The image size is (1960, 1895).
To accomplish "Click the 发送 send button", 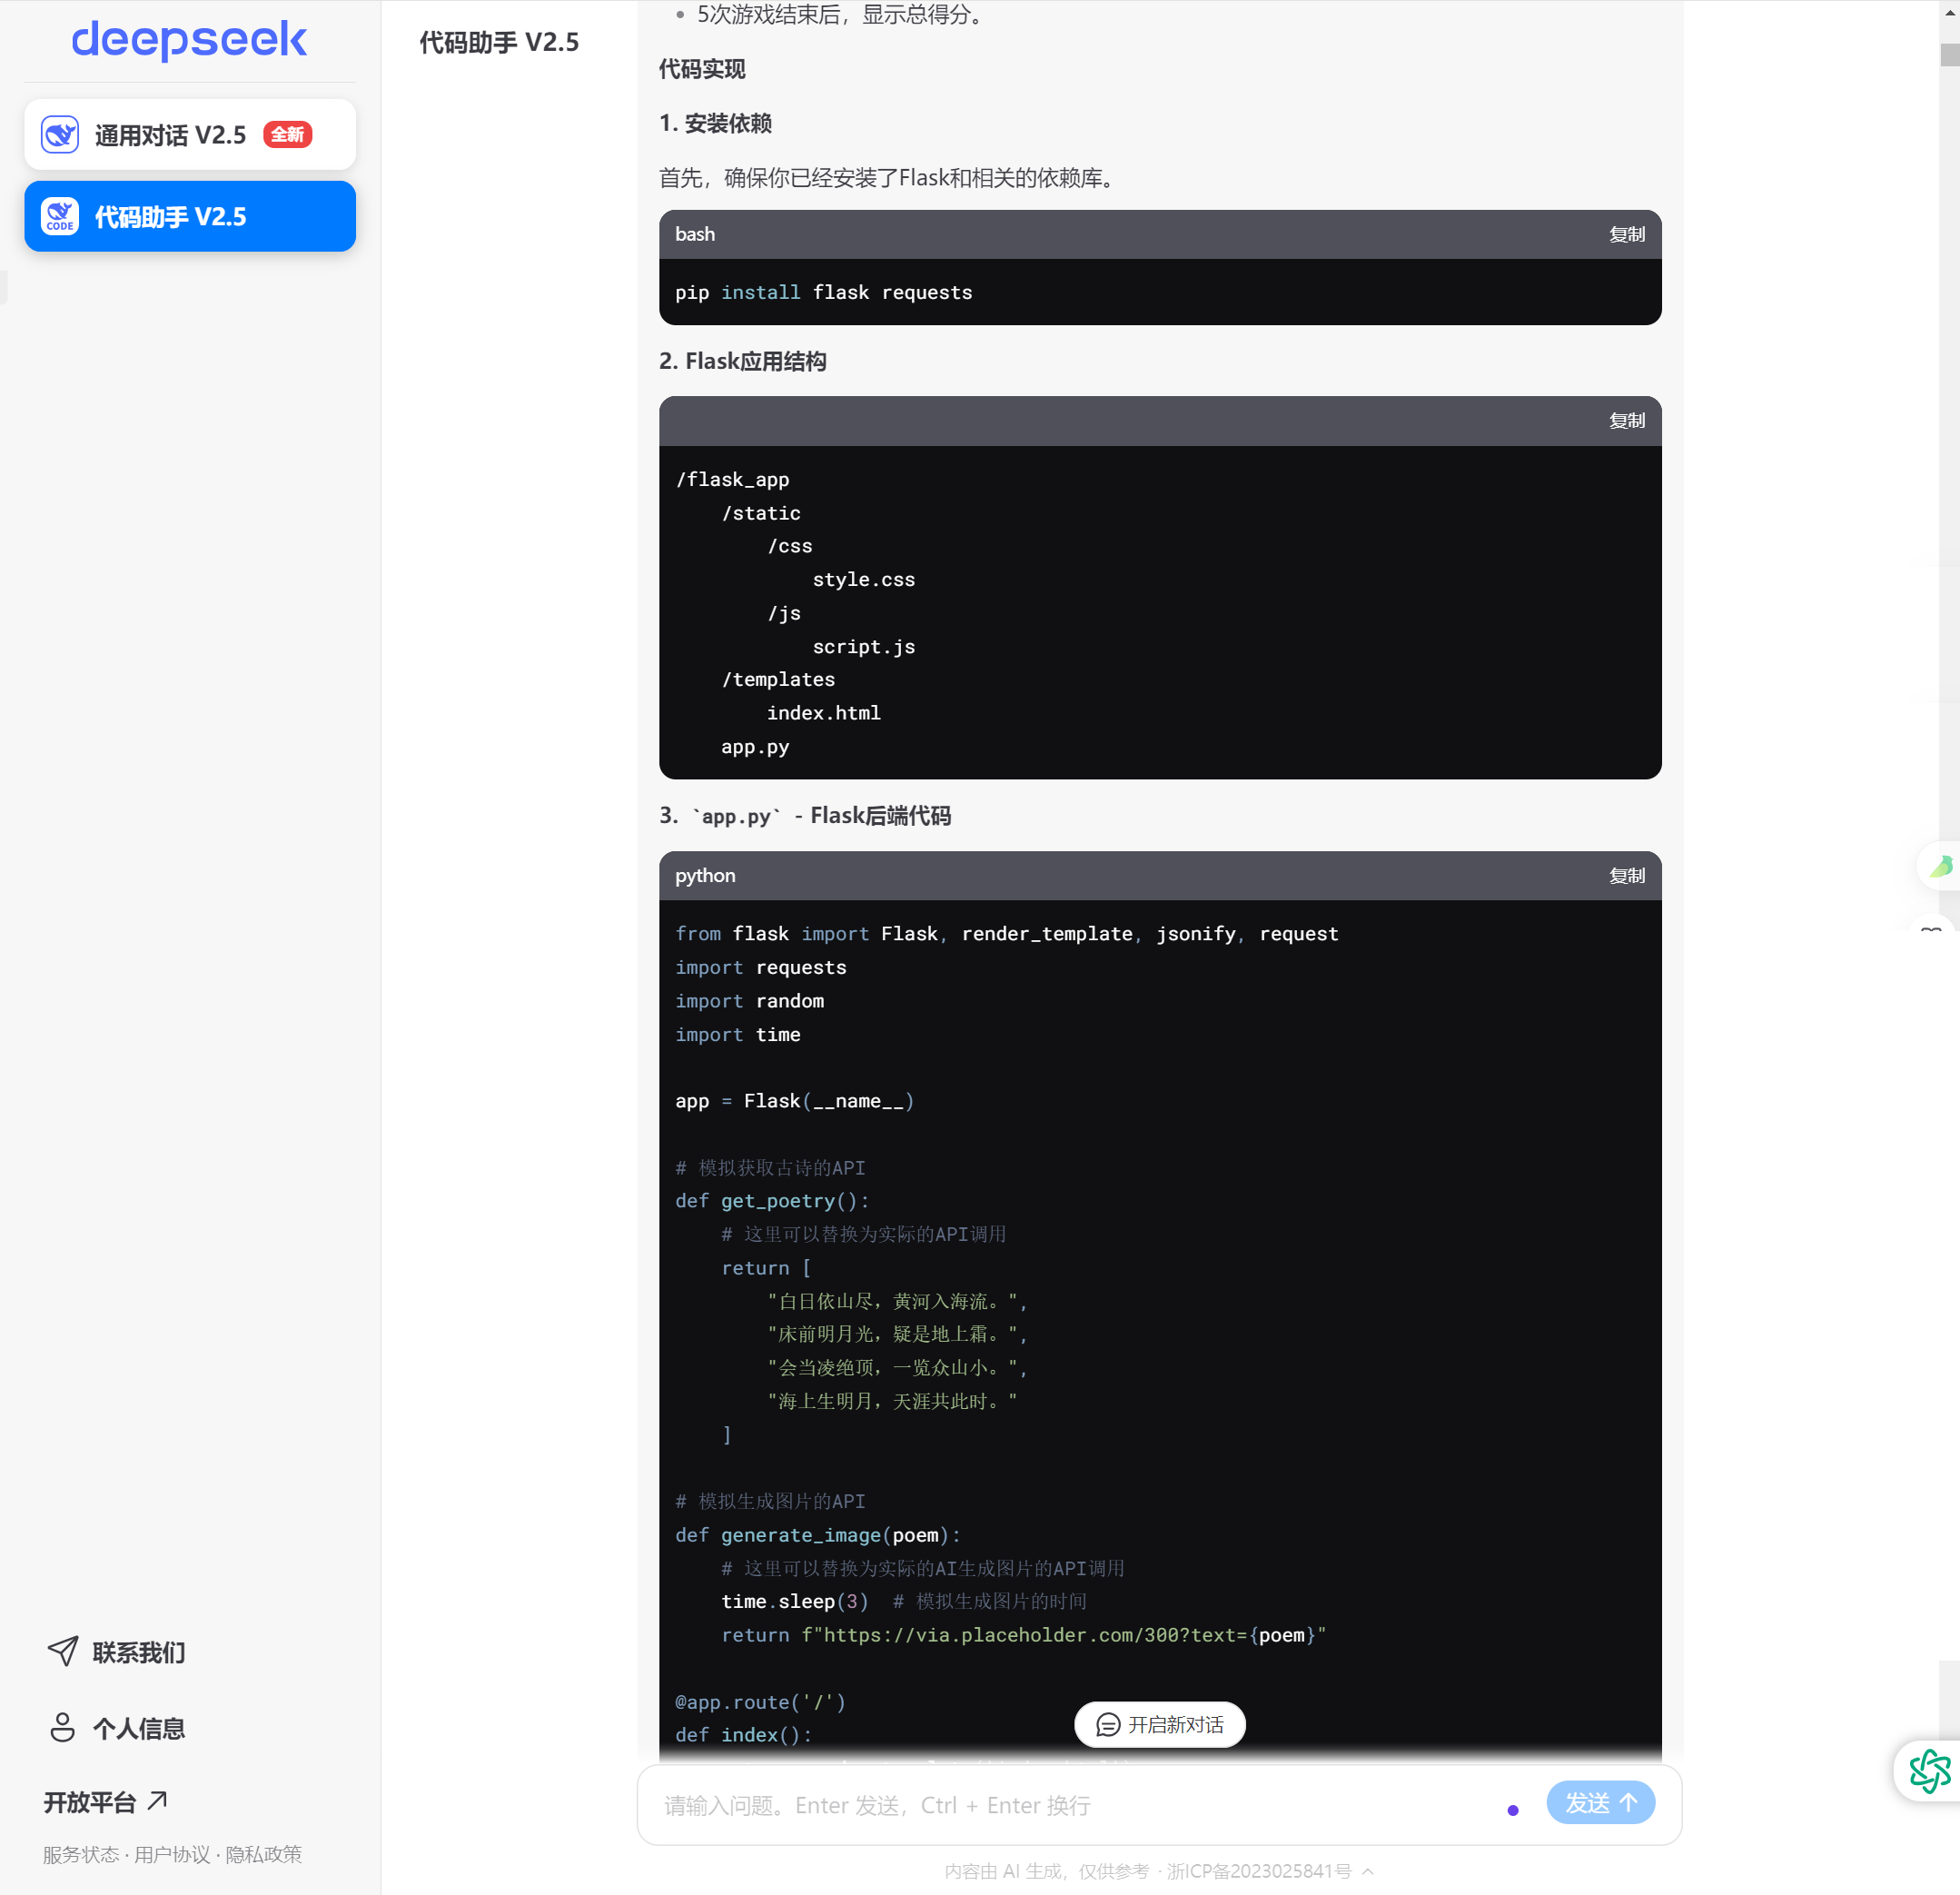I will [1600, 1802].
